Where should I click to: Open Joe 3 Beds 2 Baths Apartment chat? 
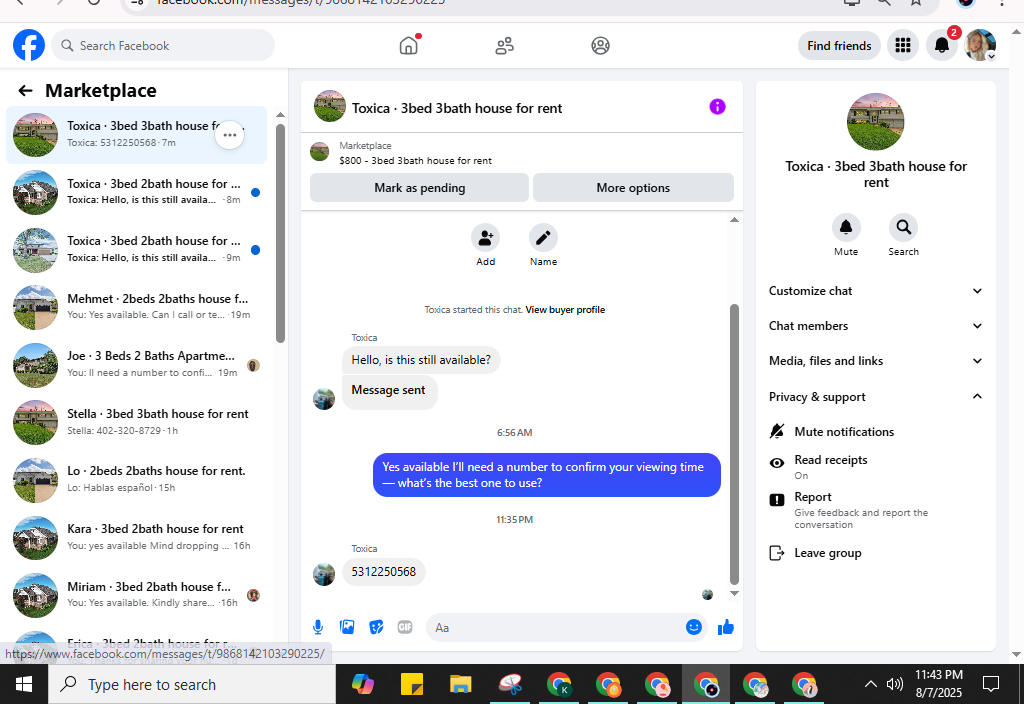point(136,365)
